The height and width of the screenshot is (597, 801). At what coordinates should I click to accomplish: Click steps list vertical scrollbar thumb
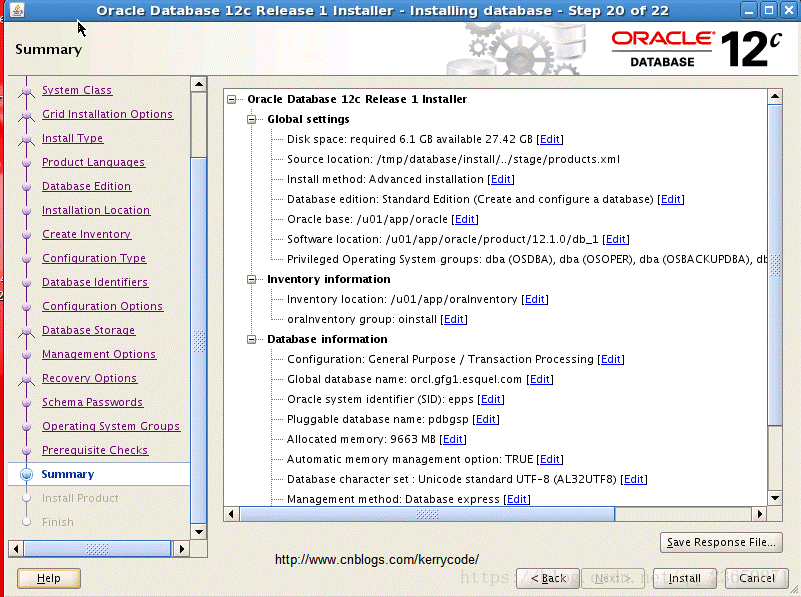[199, 341]
